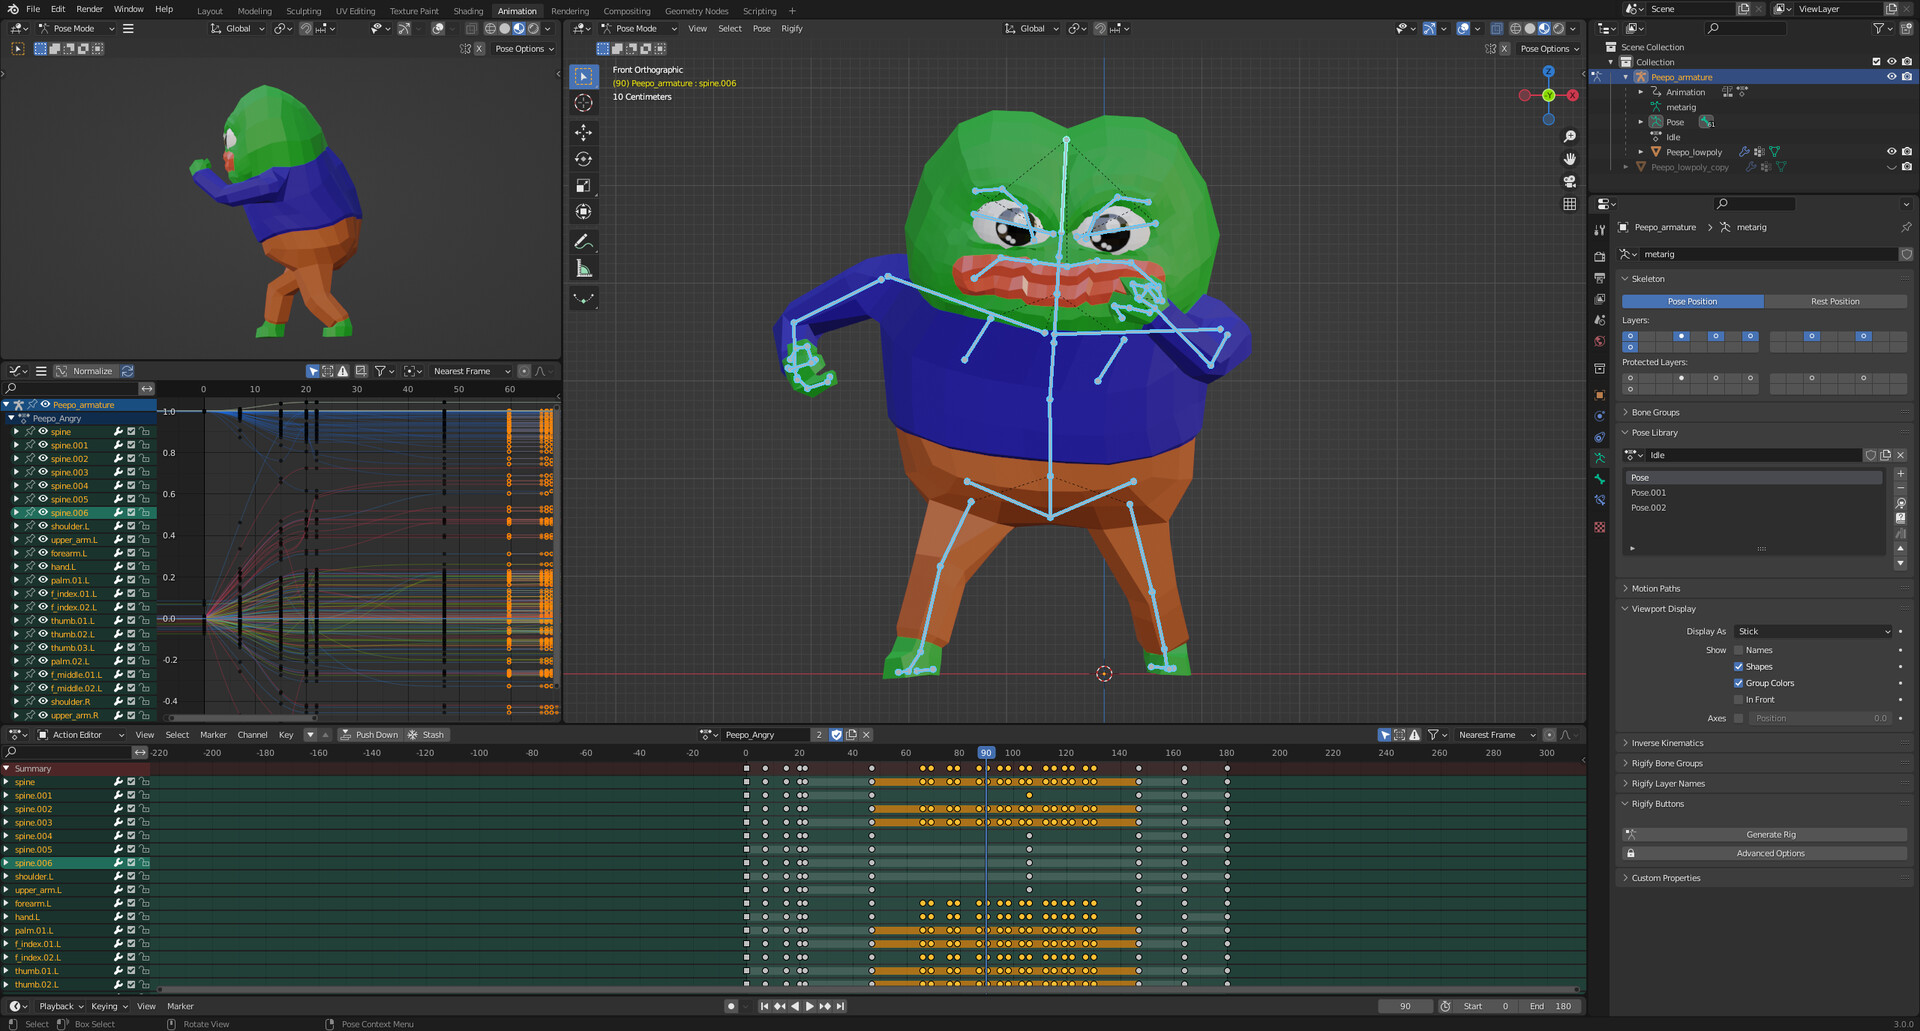
Task: Activate the Annotate tool
Action: point(584,241)
